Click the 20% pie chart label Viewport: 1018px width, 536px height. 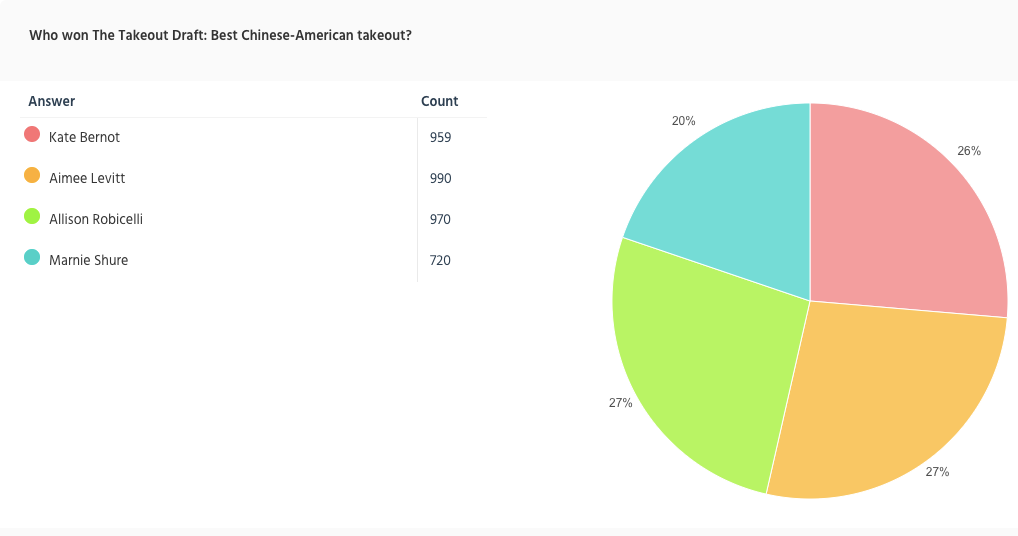(x=683, y=121)
